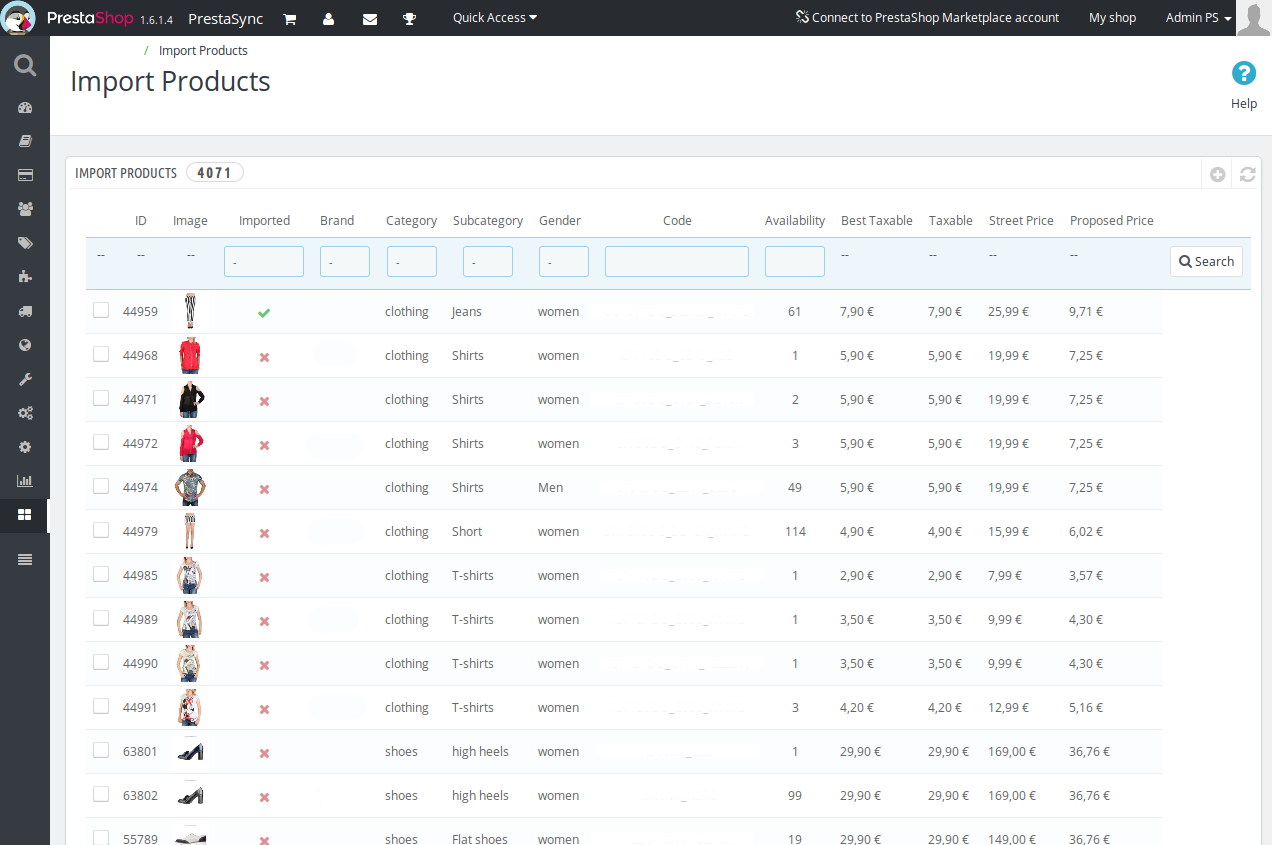Open the Help question mark icon
Screen dimensions: 1272x845
click(x=1243, y=74)
